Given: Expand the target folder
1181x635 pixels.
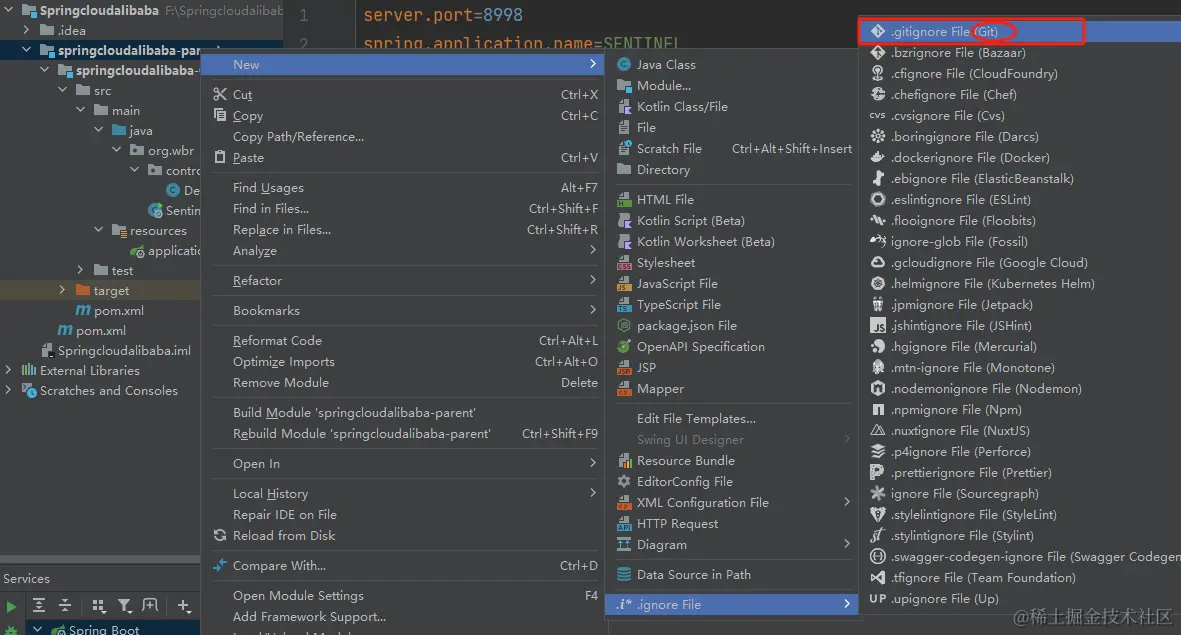Looking at the screenshot, I should [x=63, y=290].
